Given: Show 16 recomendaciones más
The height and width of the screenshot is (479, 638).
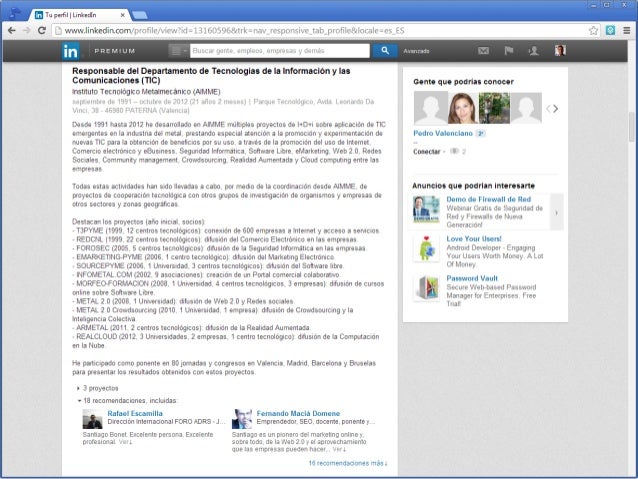Looking at the screenshot, I should [x=348, y=463].
